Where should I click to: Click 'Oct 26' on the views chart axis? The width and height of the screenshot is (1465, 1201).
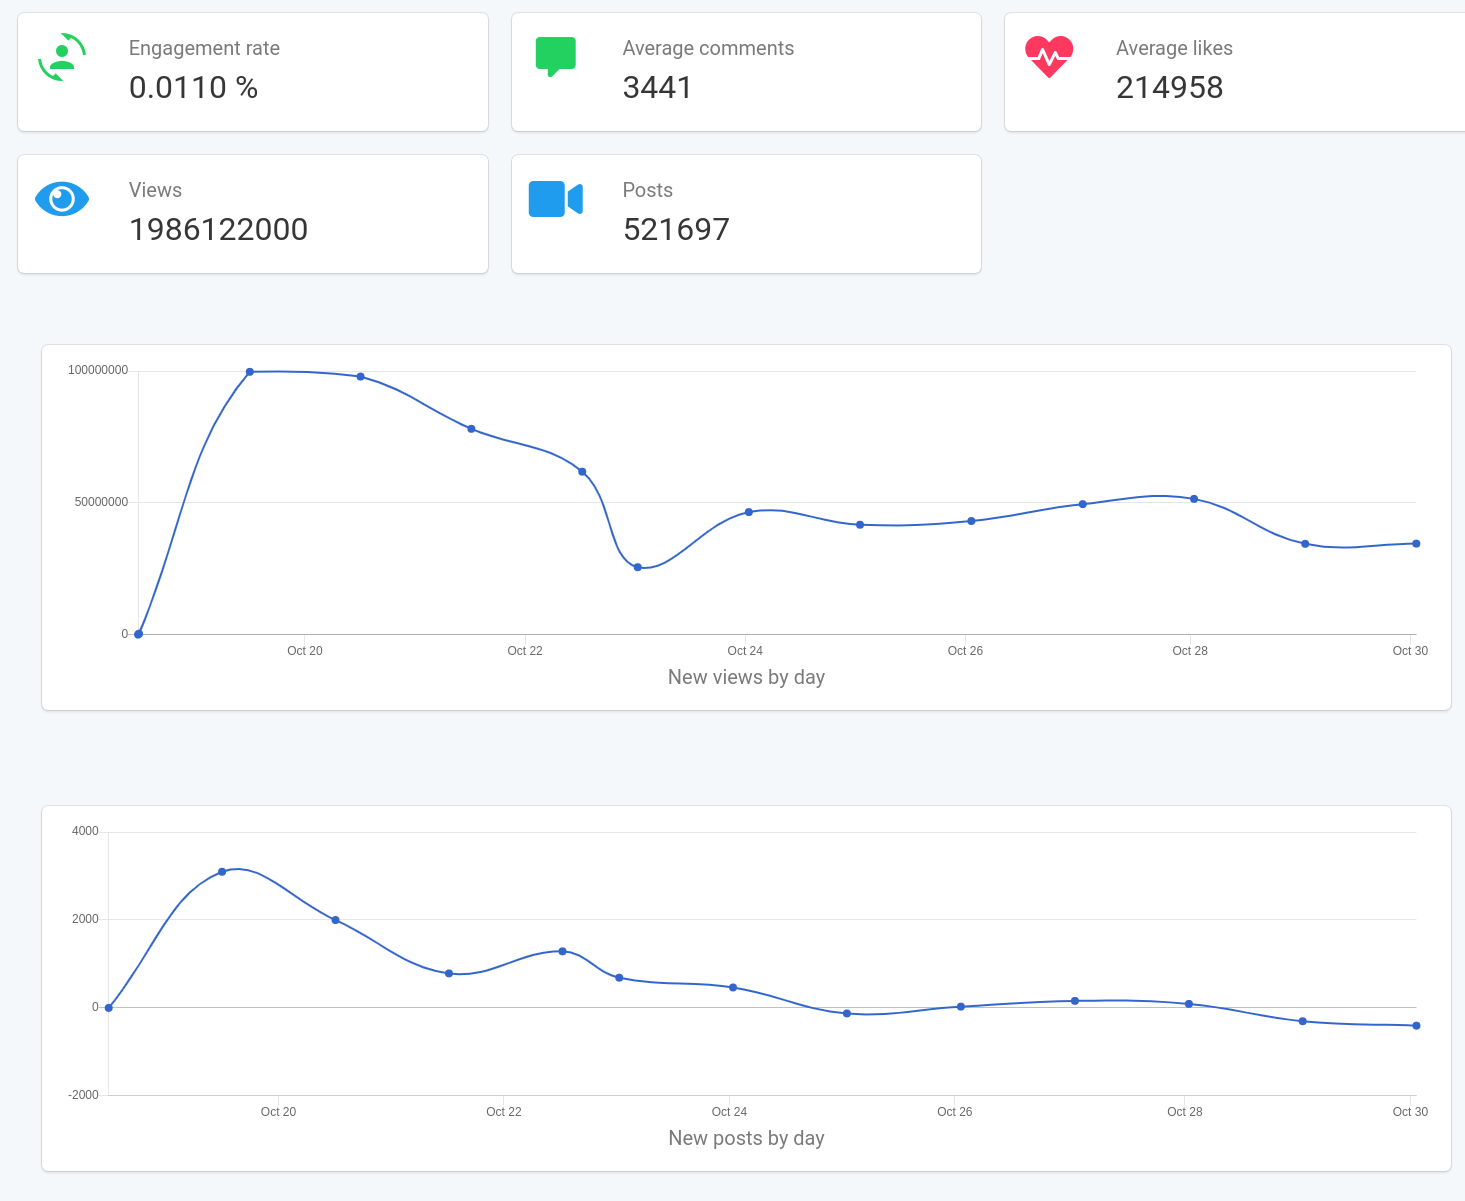pyautogui.click(x=965, y=651)
